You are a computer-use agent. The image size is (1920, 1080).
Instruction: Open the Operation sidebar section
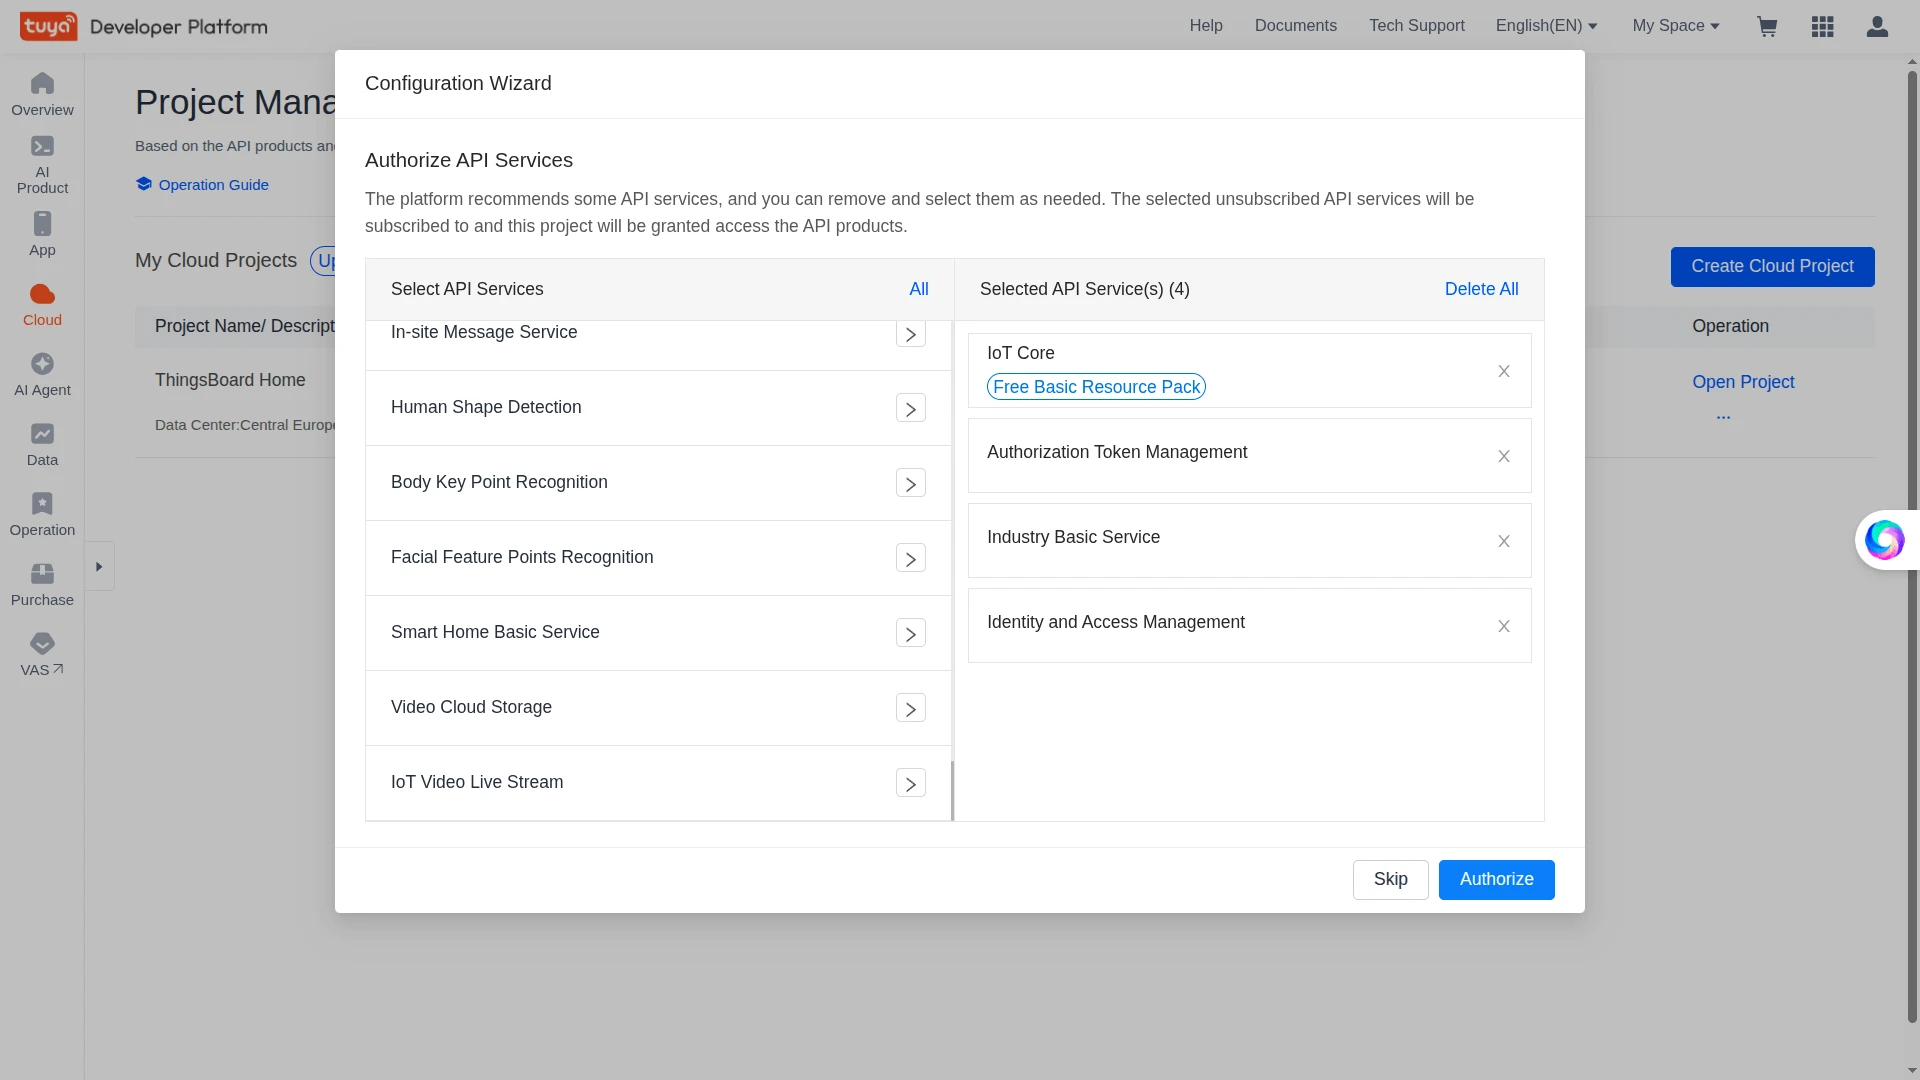coord(42,515)
